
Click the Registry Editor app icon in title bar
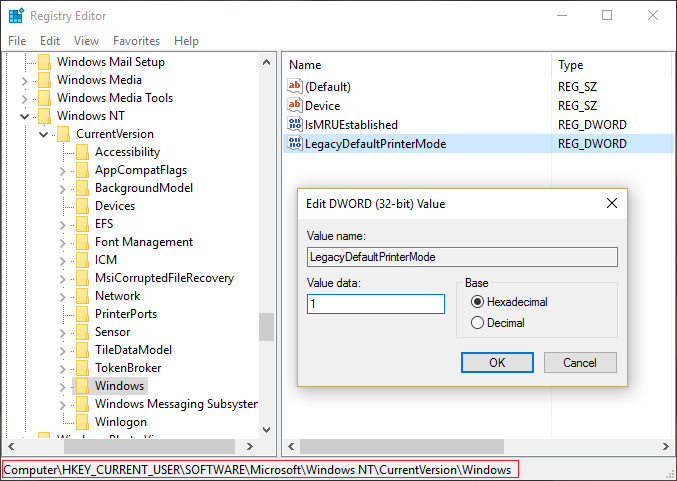click(x=15, y=16)
